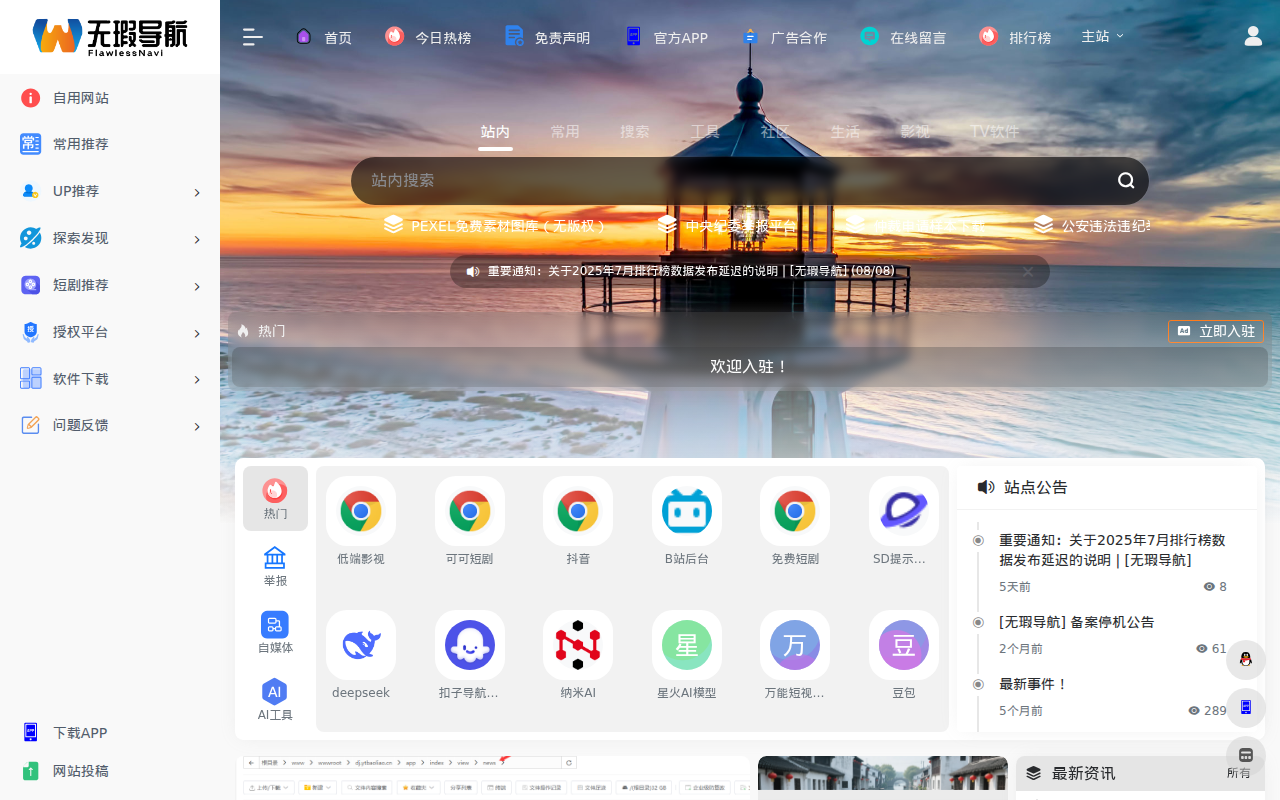Viewport: 1280px width, 800px height.
Task: Expand the UP推荐 sidebar menu
Action: pos(110,191)
